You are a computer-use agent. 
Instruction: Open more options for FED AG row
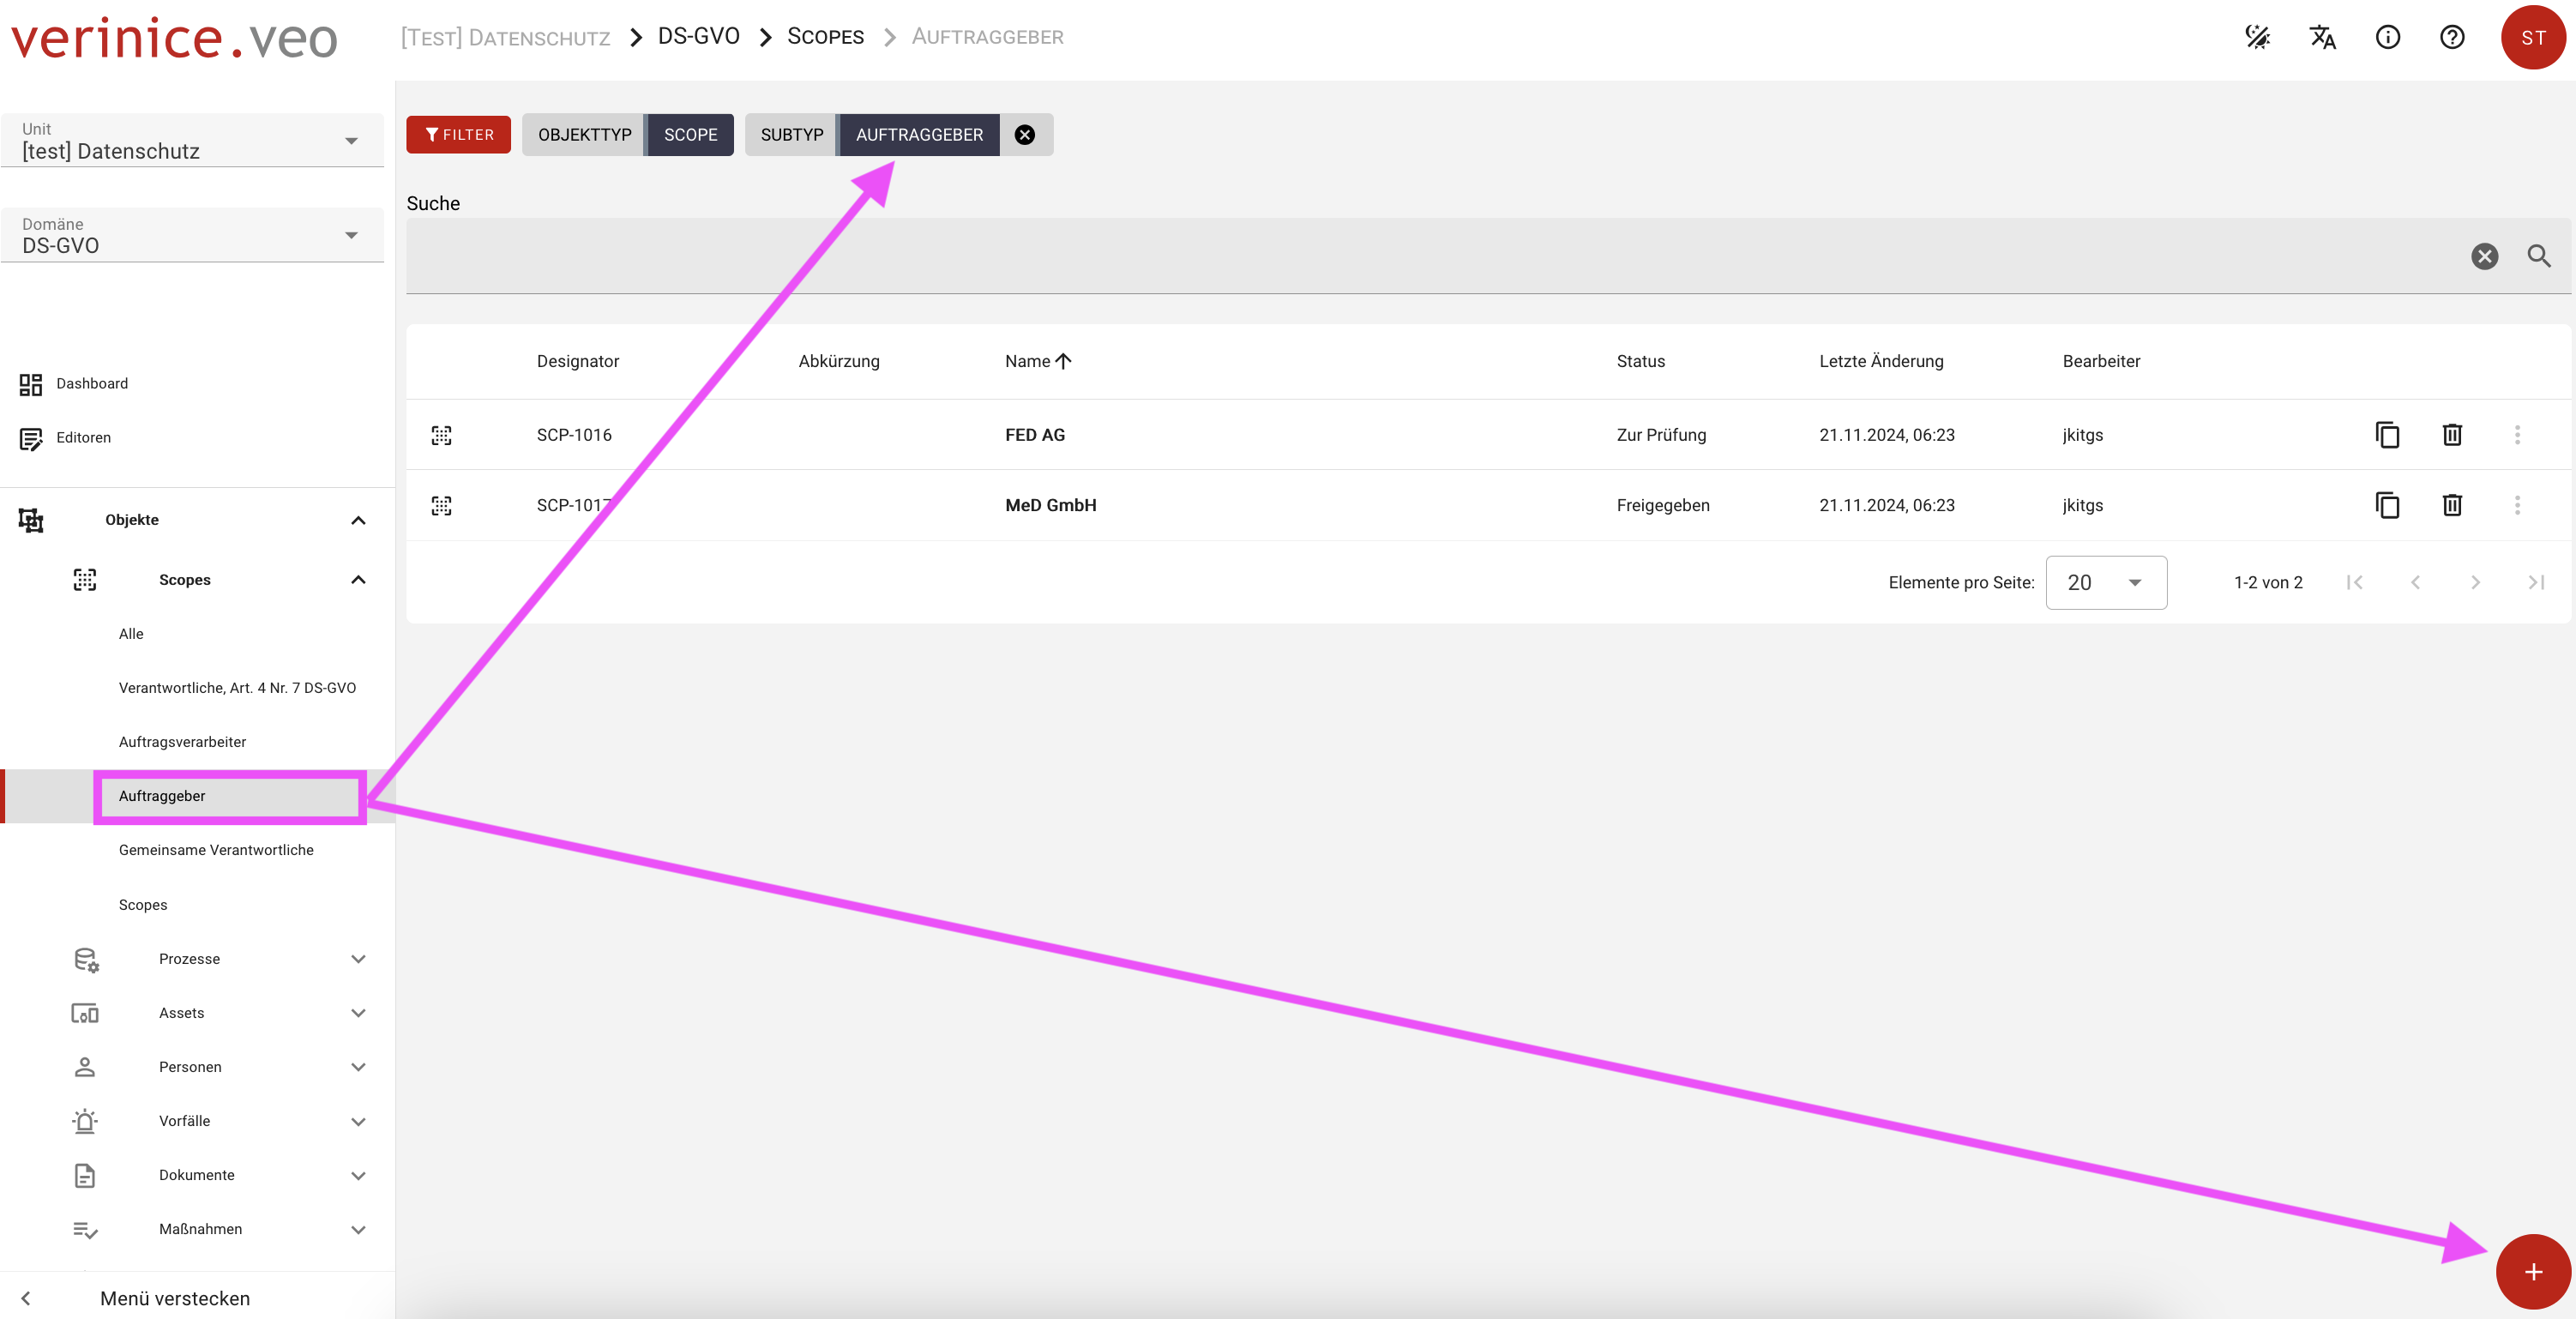(2517, 435)
